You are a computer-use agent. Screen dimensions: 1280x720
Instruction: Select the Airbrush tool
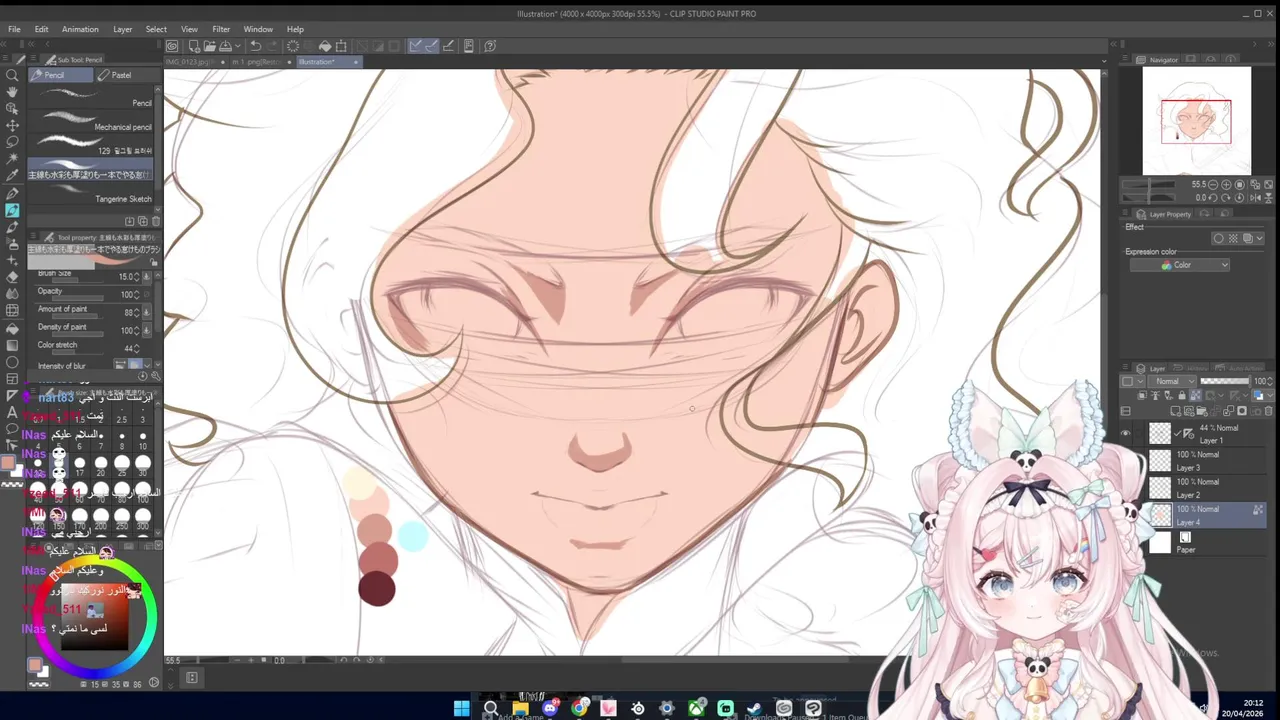tap(12, 244)
